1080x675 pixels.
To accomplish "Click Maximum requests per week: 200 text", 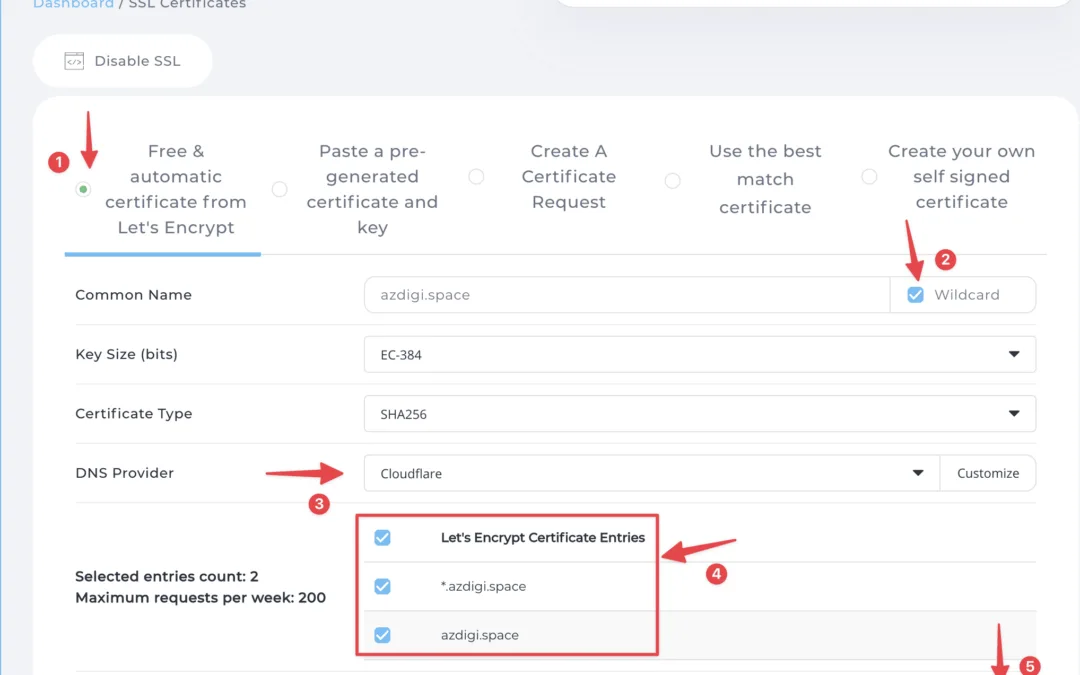I will (x=200, y=597).
